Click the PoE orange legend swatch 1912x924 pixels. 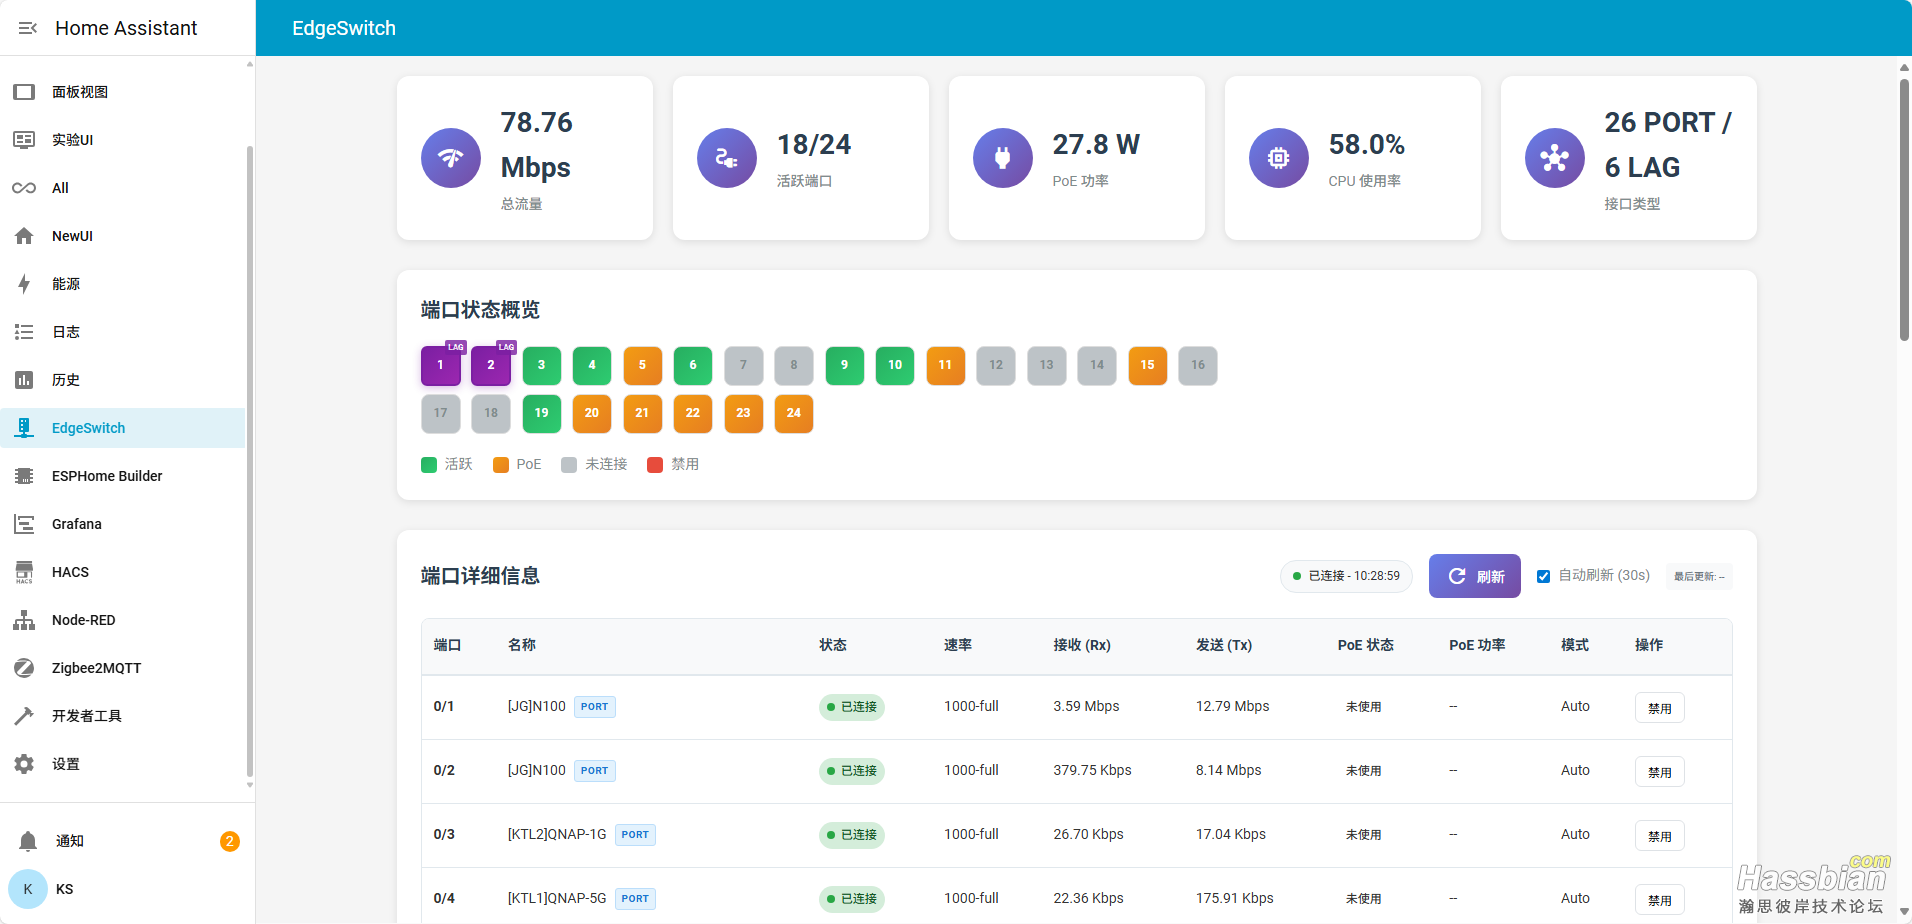tap(501, 465)
